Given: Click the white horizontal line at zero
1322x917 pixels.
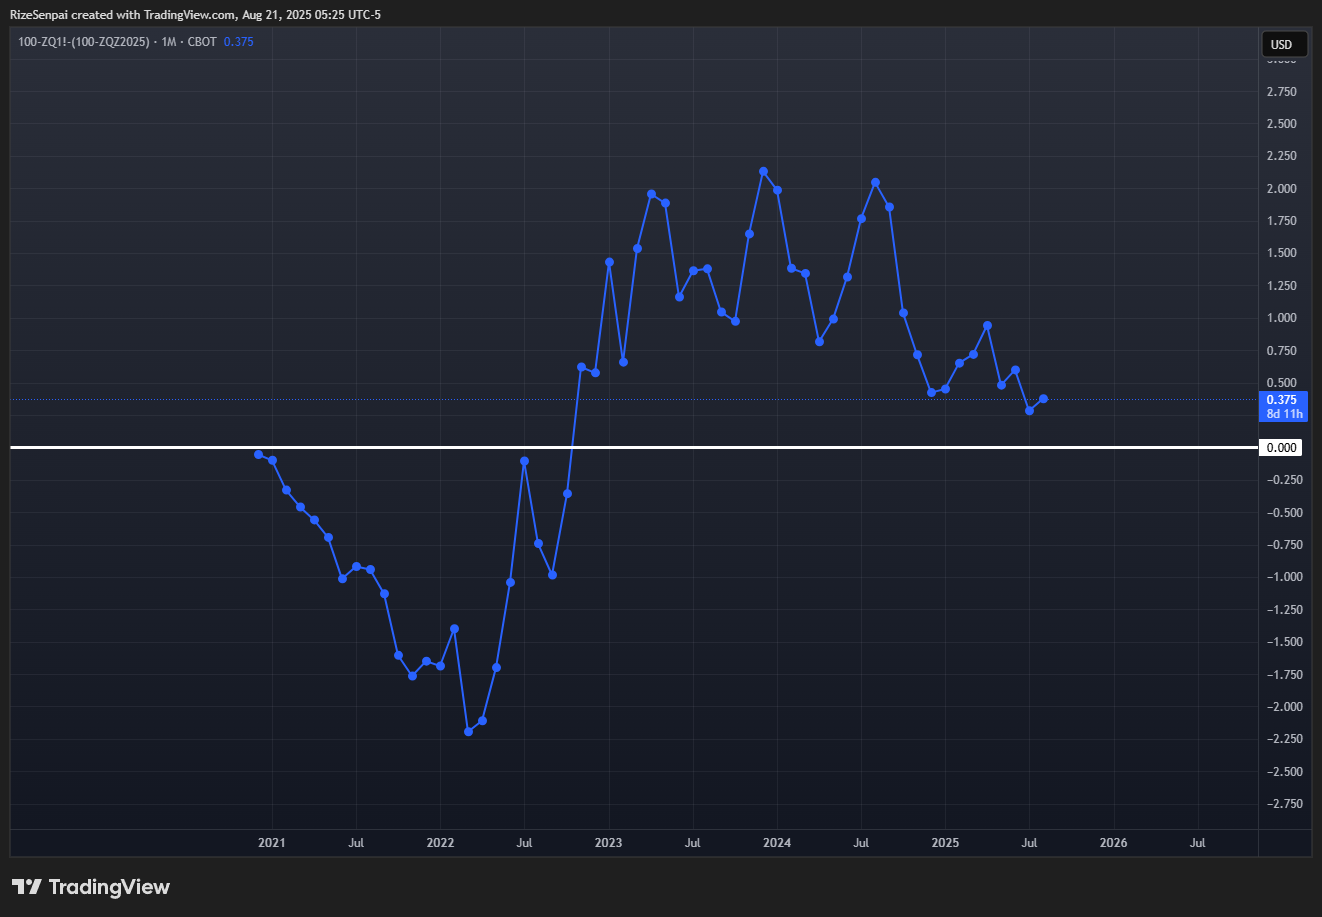Looking at the screenshot, I should click(x=634, y=447).
